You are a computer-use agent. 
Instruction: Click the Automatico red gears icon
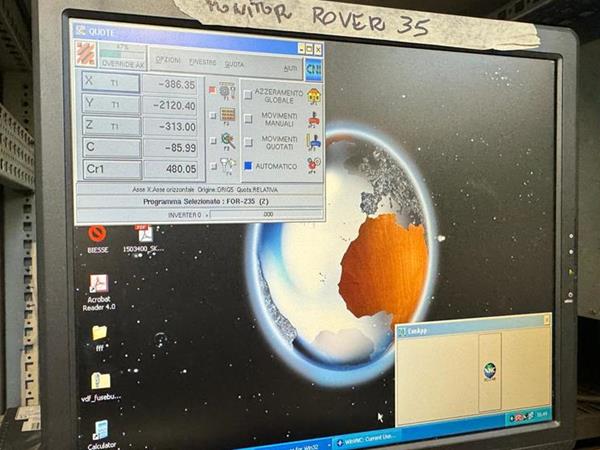pos(314,166)
